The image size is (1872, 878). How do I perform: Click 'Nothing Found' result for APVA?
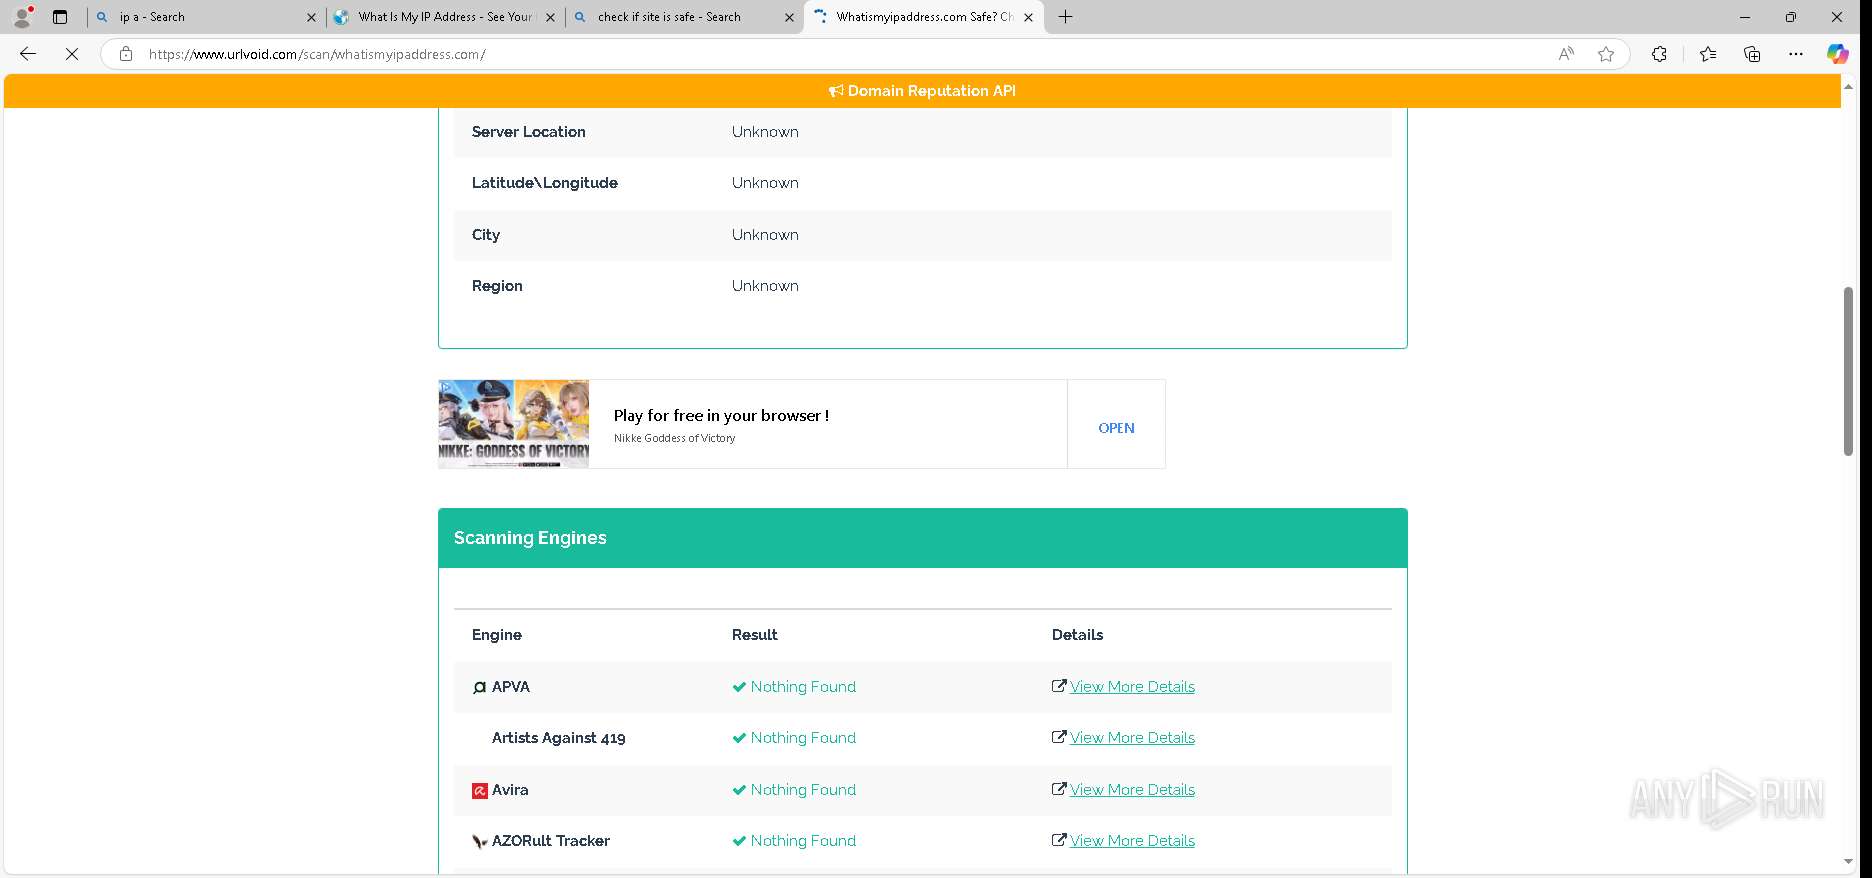pyautogui.click(x=794, y=687)
